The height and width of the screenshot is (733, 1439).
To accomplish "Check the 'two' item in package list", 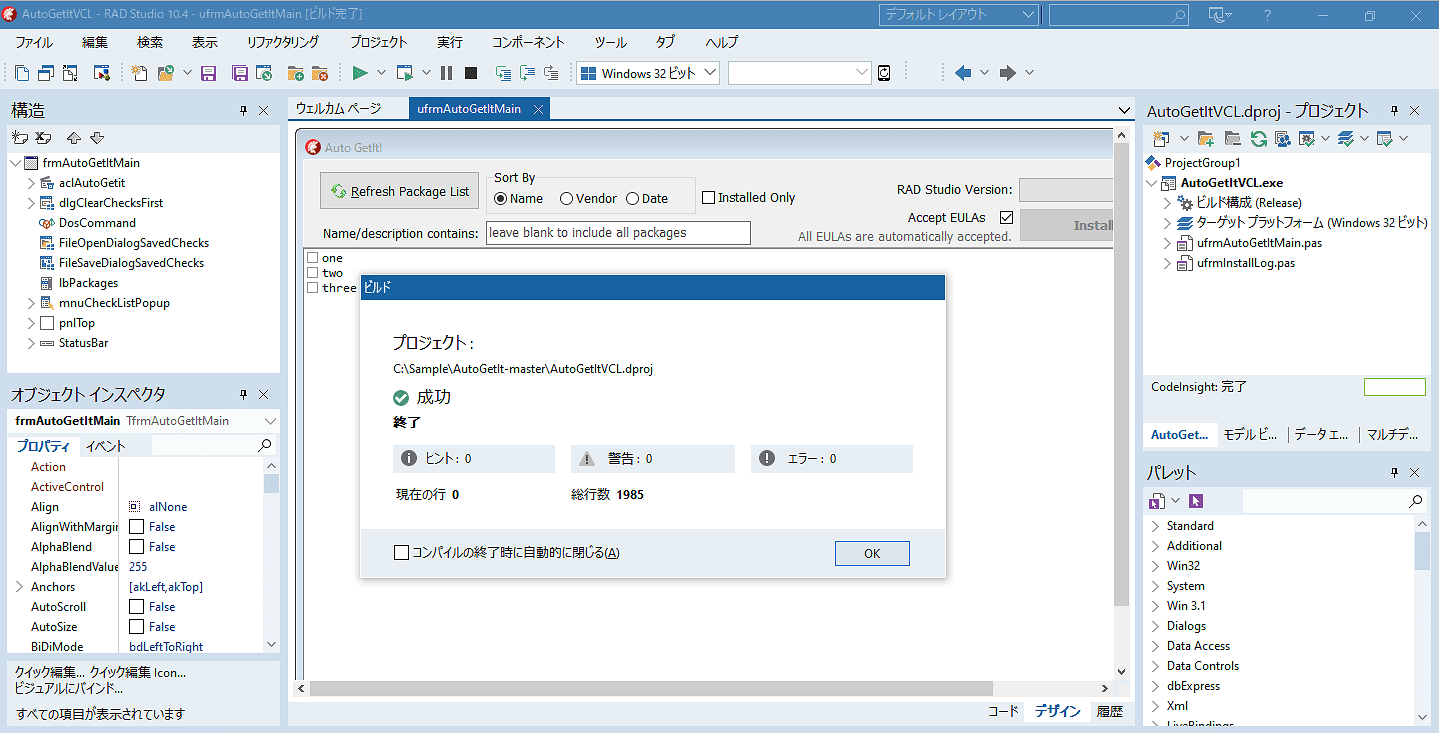I will point(313,273).
